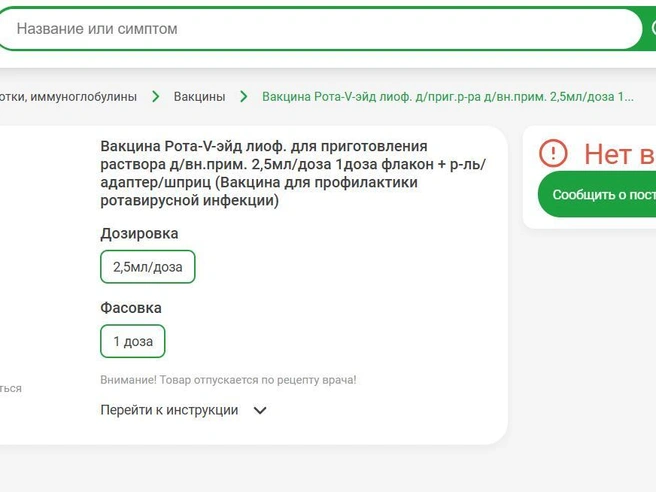656x492 pixels.
Task: Open the 'Вакцины' breadcrumb link
Action: (x=199, y=97)
